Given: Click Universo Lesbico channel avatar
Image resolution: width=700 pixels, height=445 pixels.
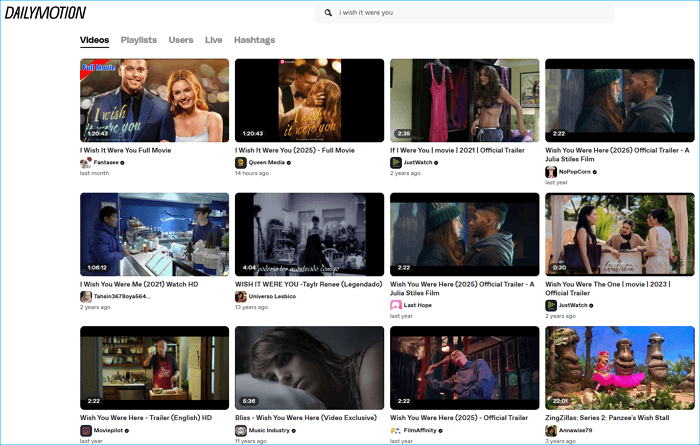Looking at the screenshot, I should (x=241, y=297).
